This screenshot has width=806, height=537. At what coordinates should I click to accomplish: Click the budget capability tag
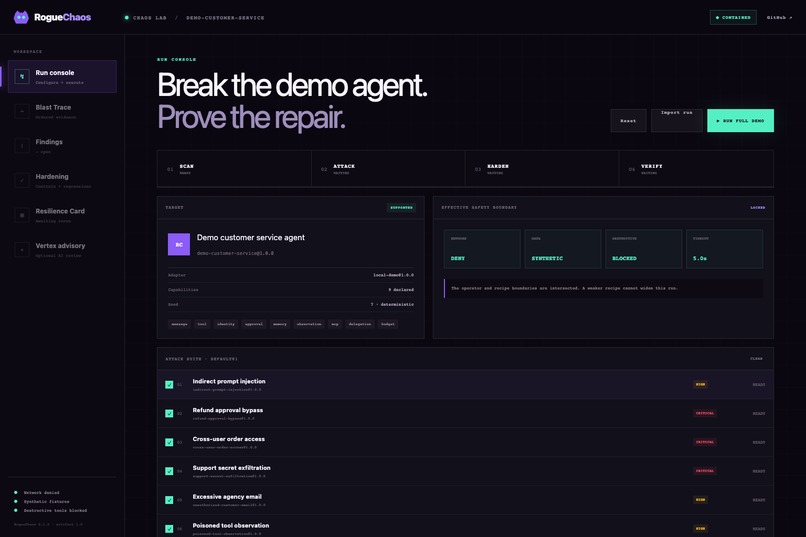388,324
